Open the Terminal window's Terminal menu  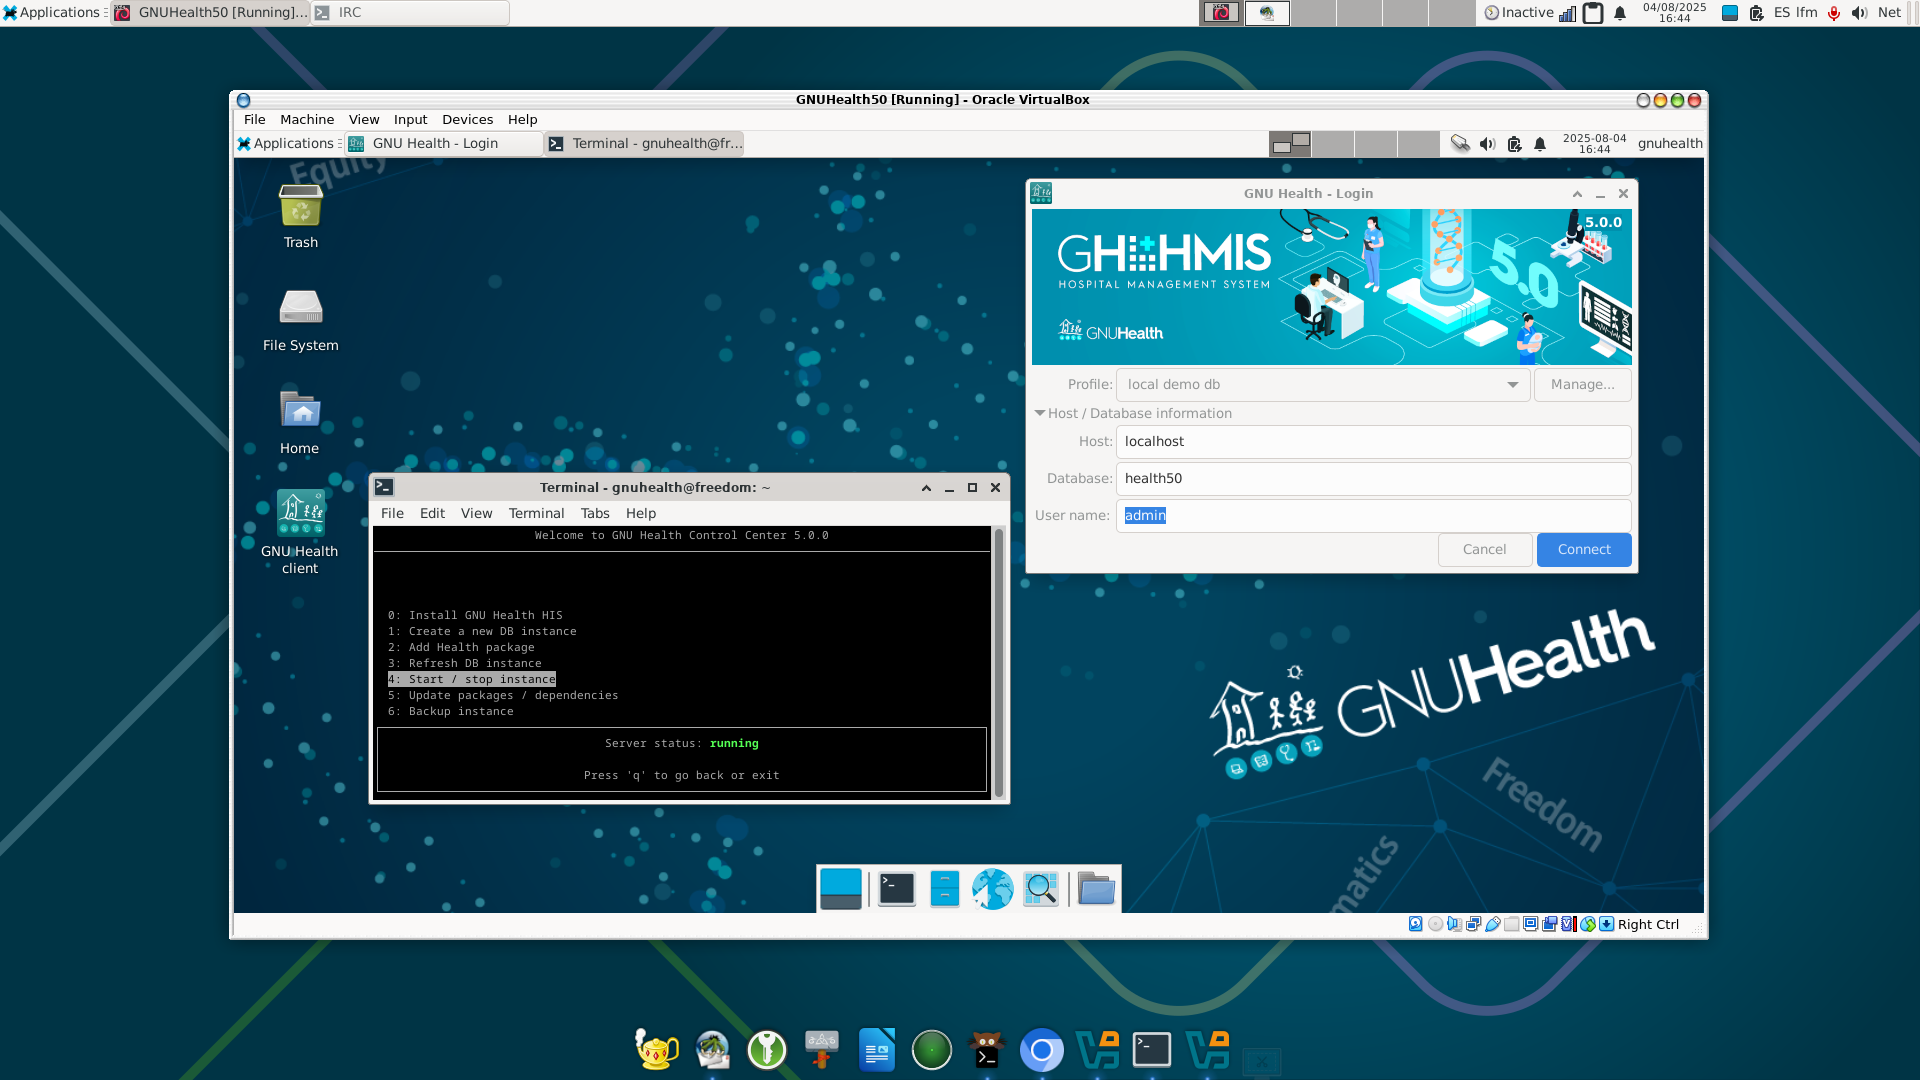tap(536, 513)
